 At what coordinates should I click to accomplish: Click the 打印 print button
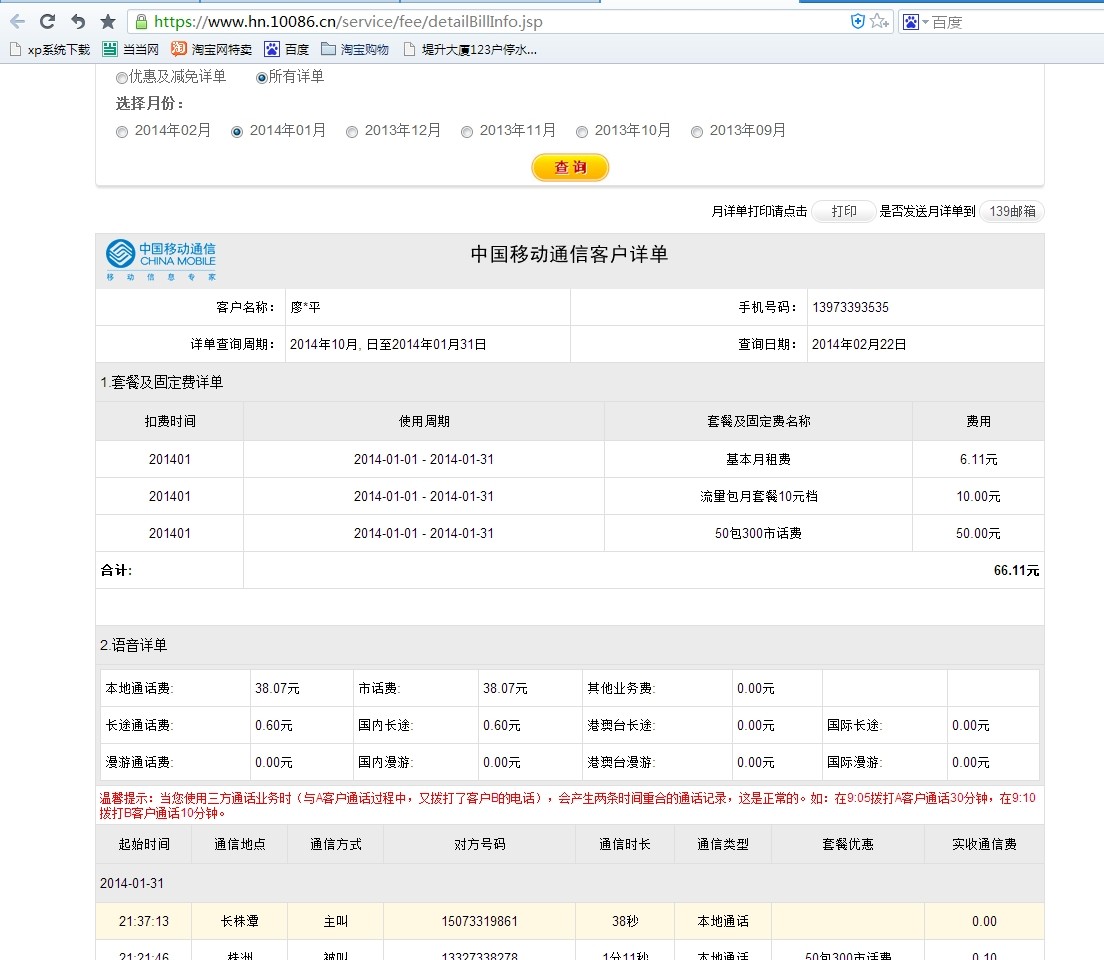tap(843, 211)
